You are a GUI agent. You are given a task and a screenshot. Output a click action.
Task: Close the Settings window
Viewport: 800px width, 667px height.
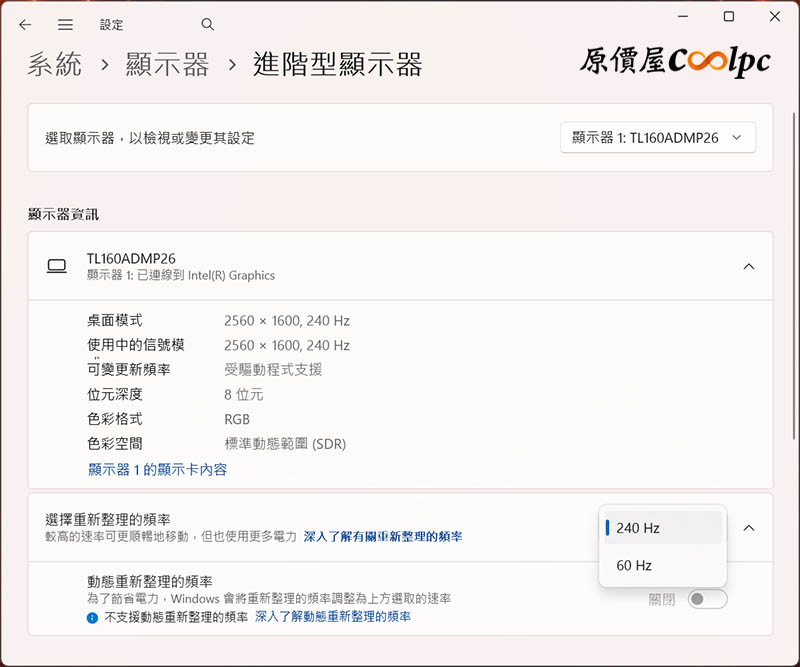pos(775,17)
